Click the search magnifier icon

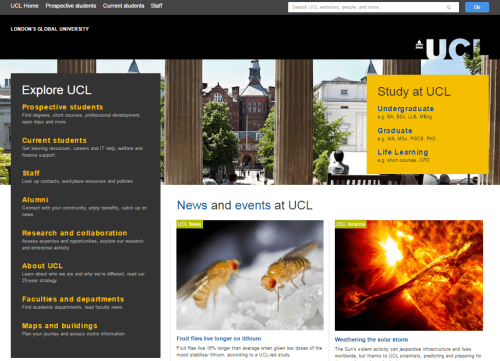[x=449, y=7]
